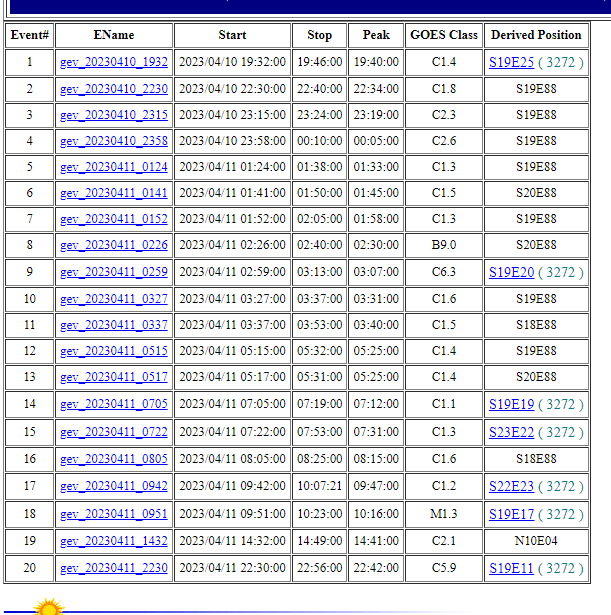
Task: Select the C6.3 GOES class cell
Action: 444,272
